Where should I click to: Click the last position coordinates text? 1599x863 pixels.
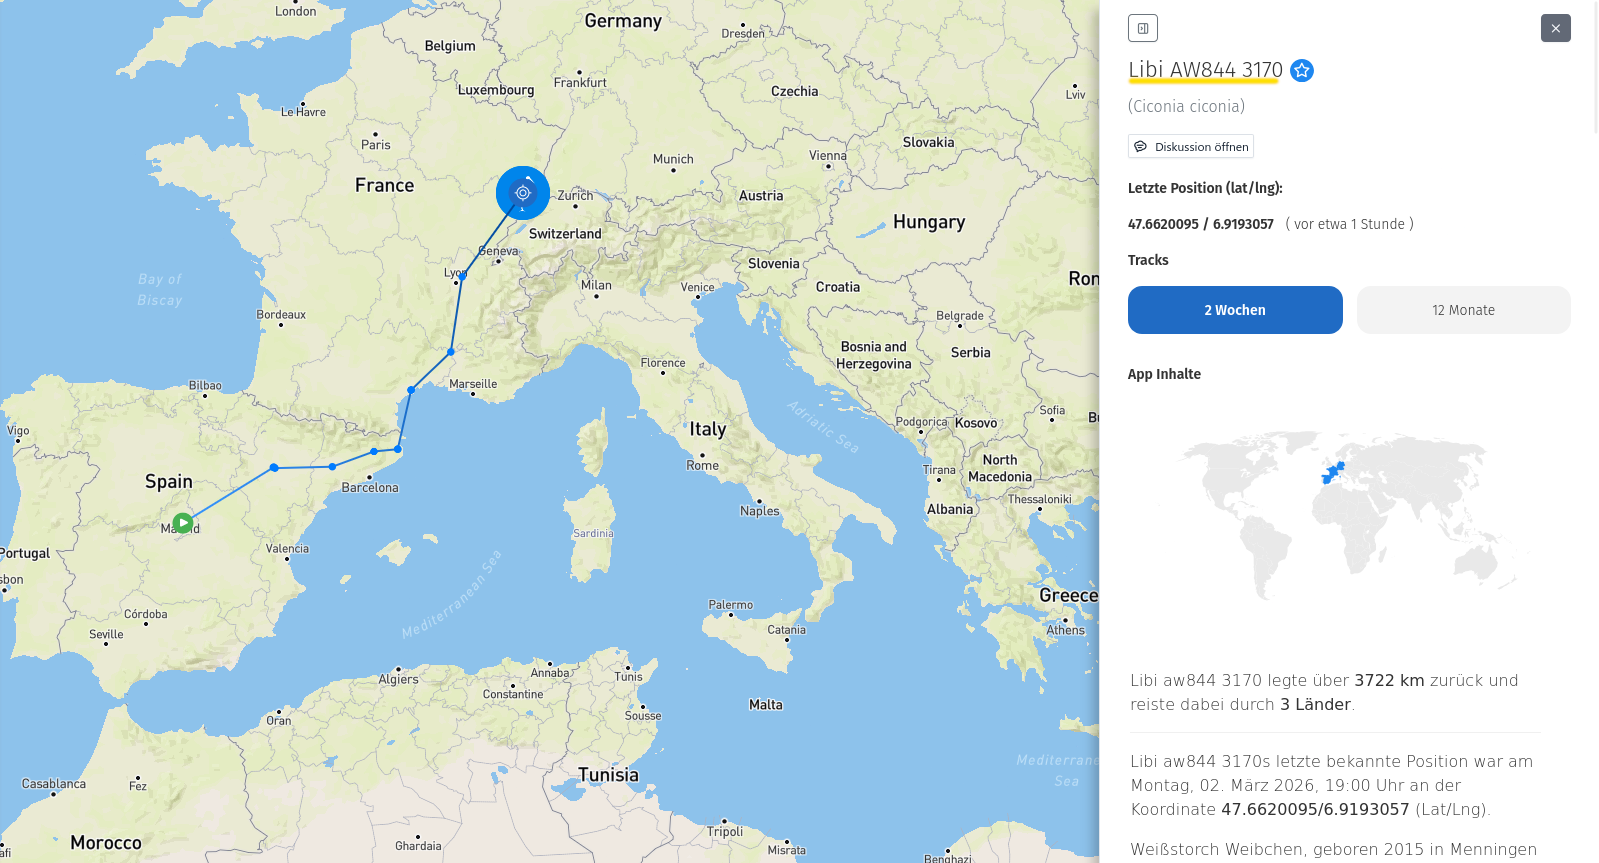(x=1200, y=224)
